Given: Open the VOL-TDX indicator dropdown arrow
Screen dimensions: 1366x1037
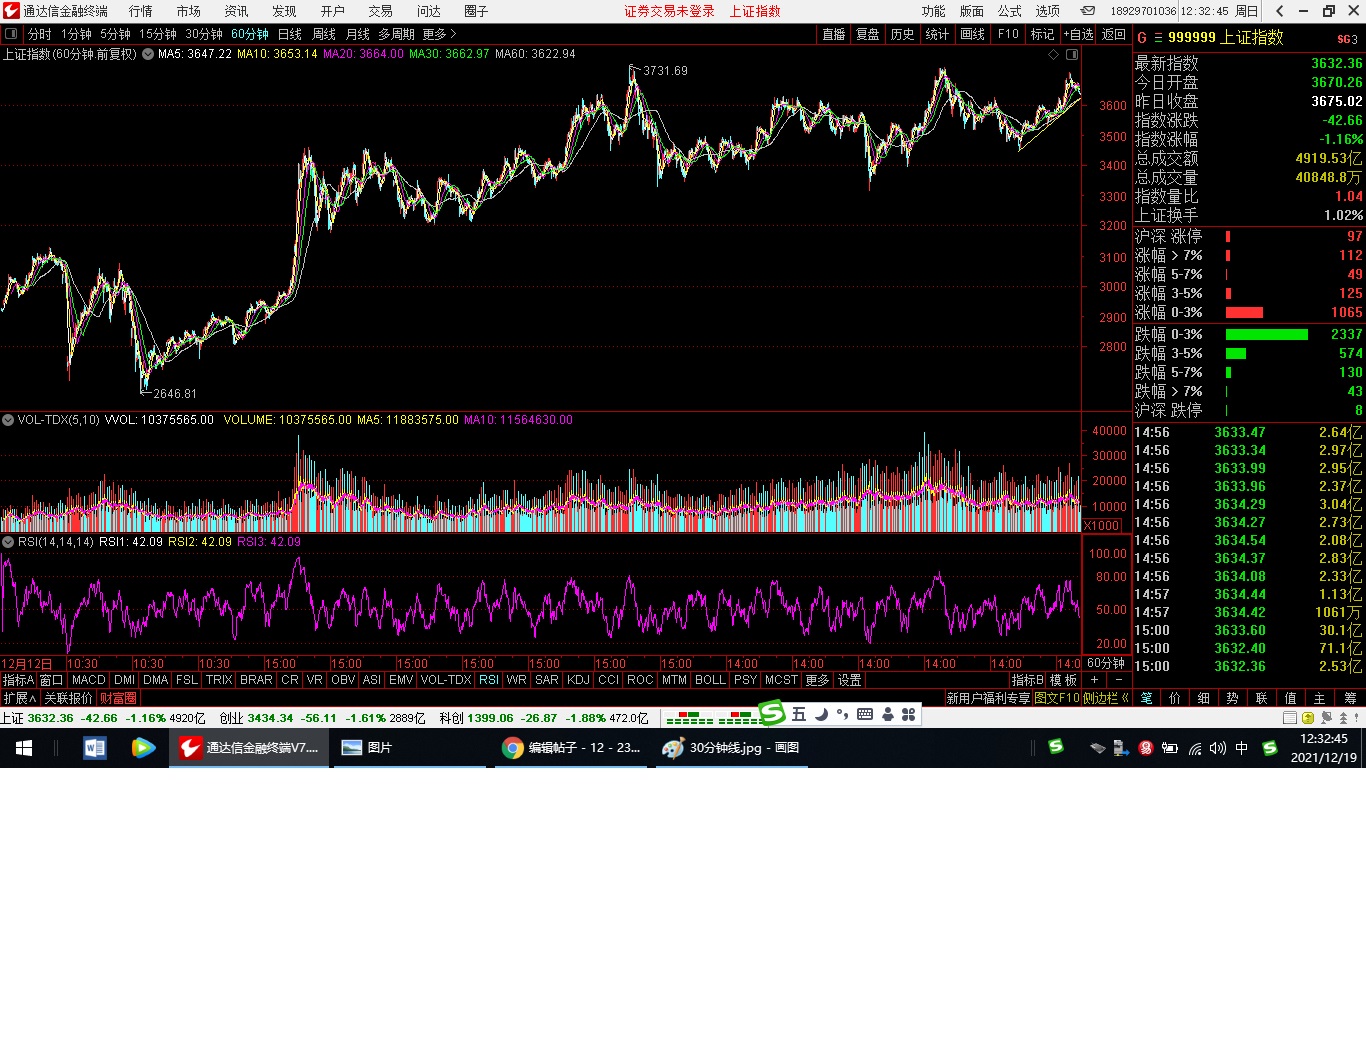Looking at the screenshot, I should tap(8, 420).
